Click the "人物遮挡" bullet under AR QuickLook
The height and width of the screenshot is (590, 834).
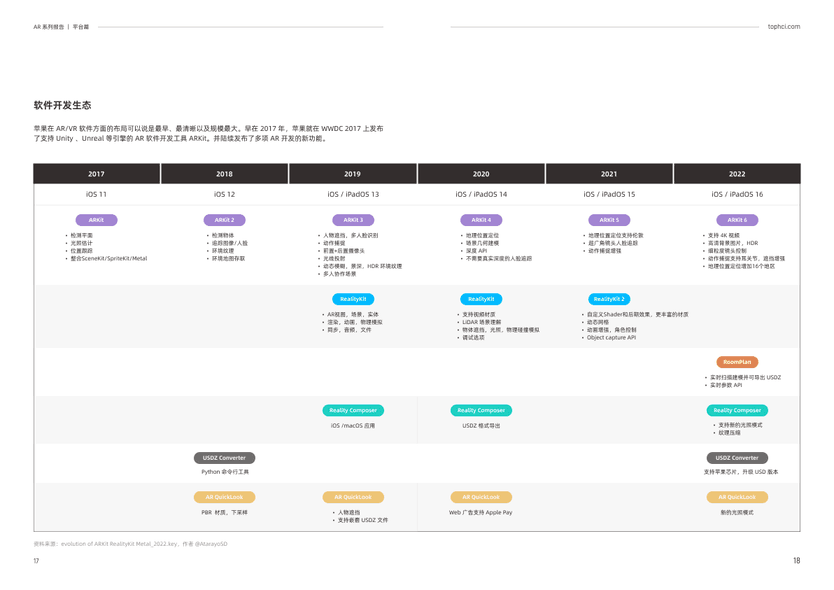point(349,512)
